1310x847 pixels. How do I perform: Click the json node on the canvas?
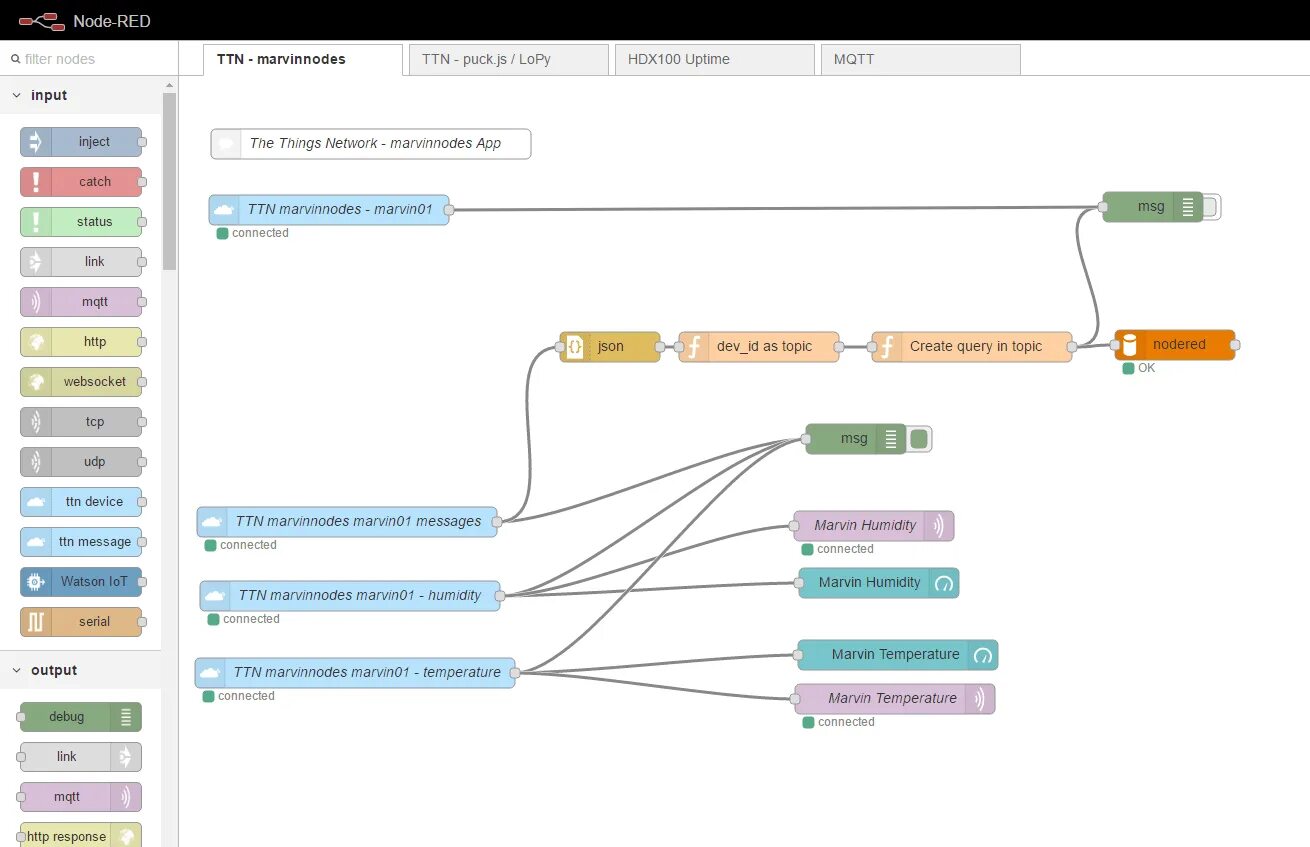tap(610, 347)
